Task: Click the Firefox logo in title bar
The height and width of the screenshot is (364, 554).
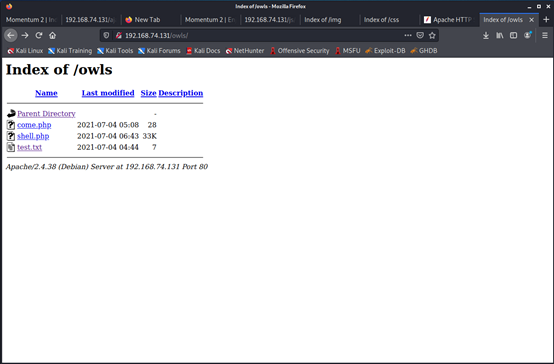Action: (9, 6)
